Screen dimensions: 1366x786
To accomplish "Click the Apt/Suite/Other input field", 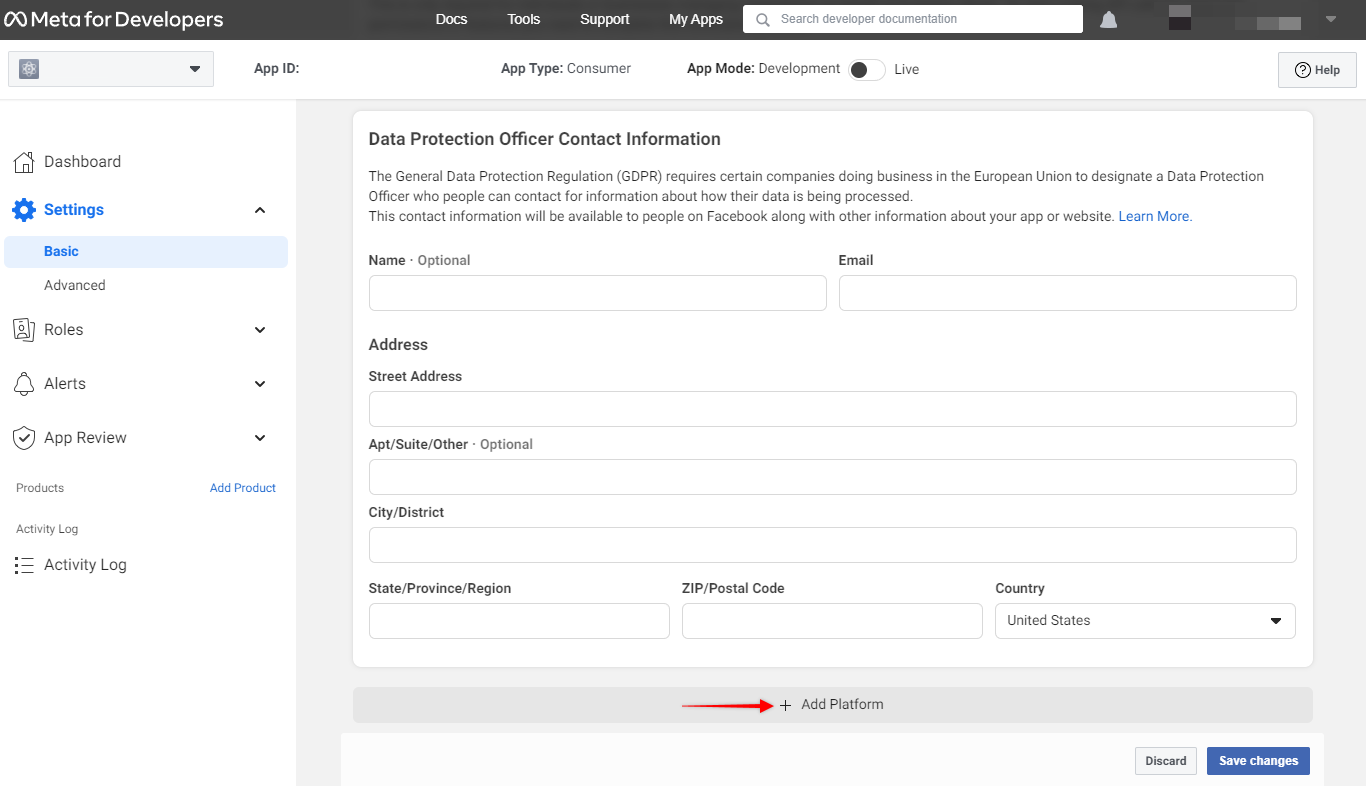I will pyautogui.click(x=832, y=477).
